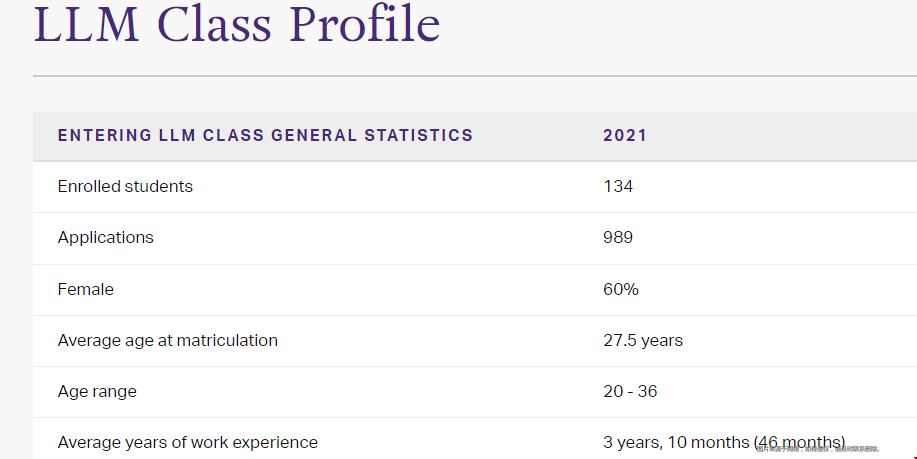Click the word STATISTICS in the table header
Screen dimensions: 917x459
419,135
